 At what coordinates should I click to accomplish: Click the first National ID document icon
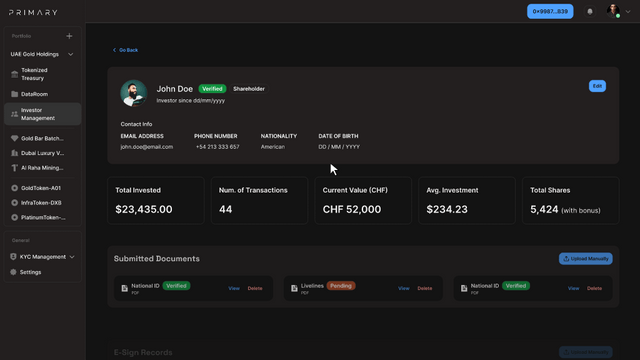pyautogui.click(x=124, y=288)
